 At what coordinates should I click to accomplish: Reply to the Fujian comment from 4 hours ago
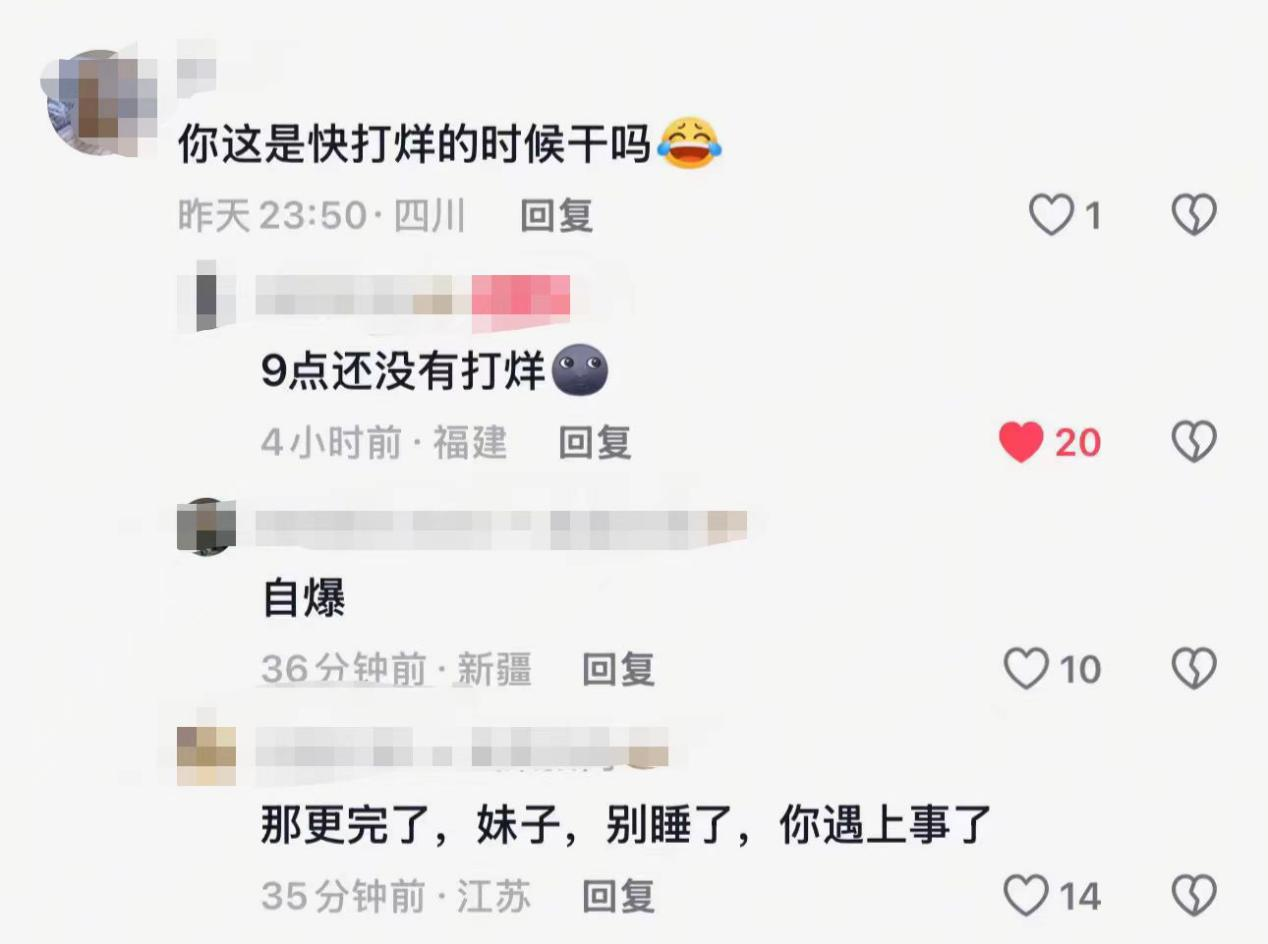pyautogui.click(x=595, y=442)
